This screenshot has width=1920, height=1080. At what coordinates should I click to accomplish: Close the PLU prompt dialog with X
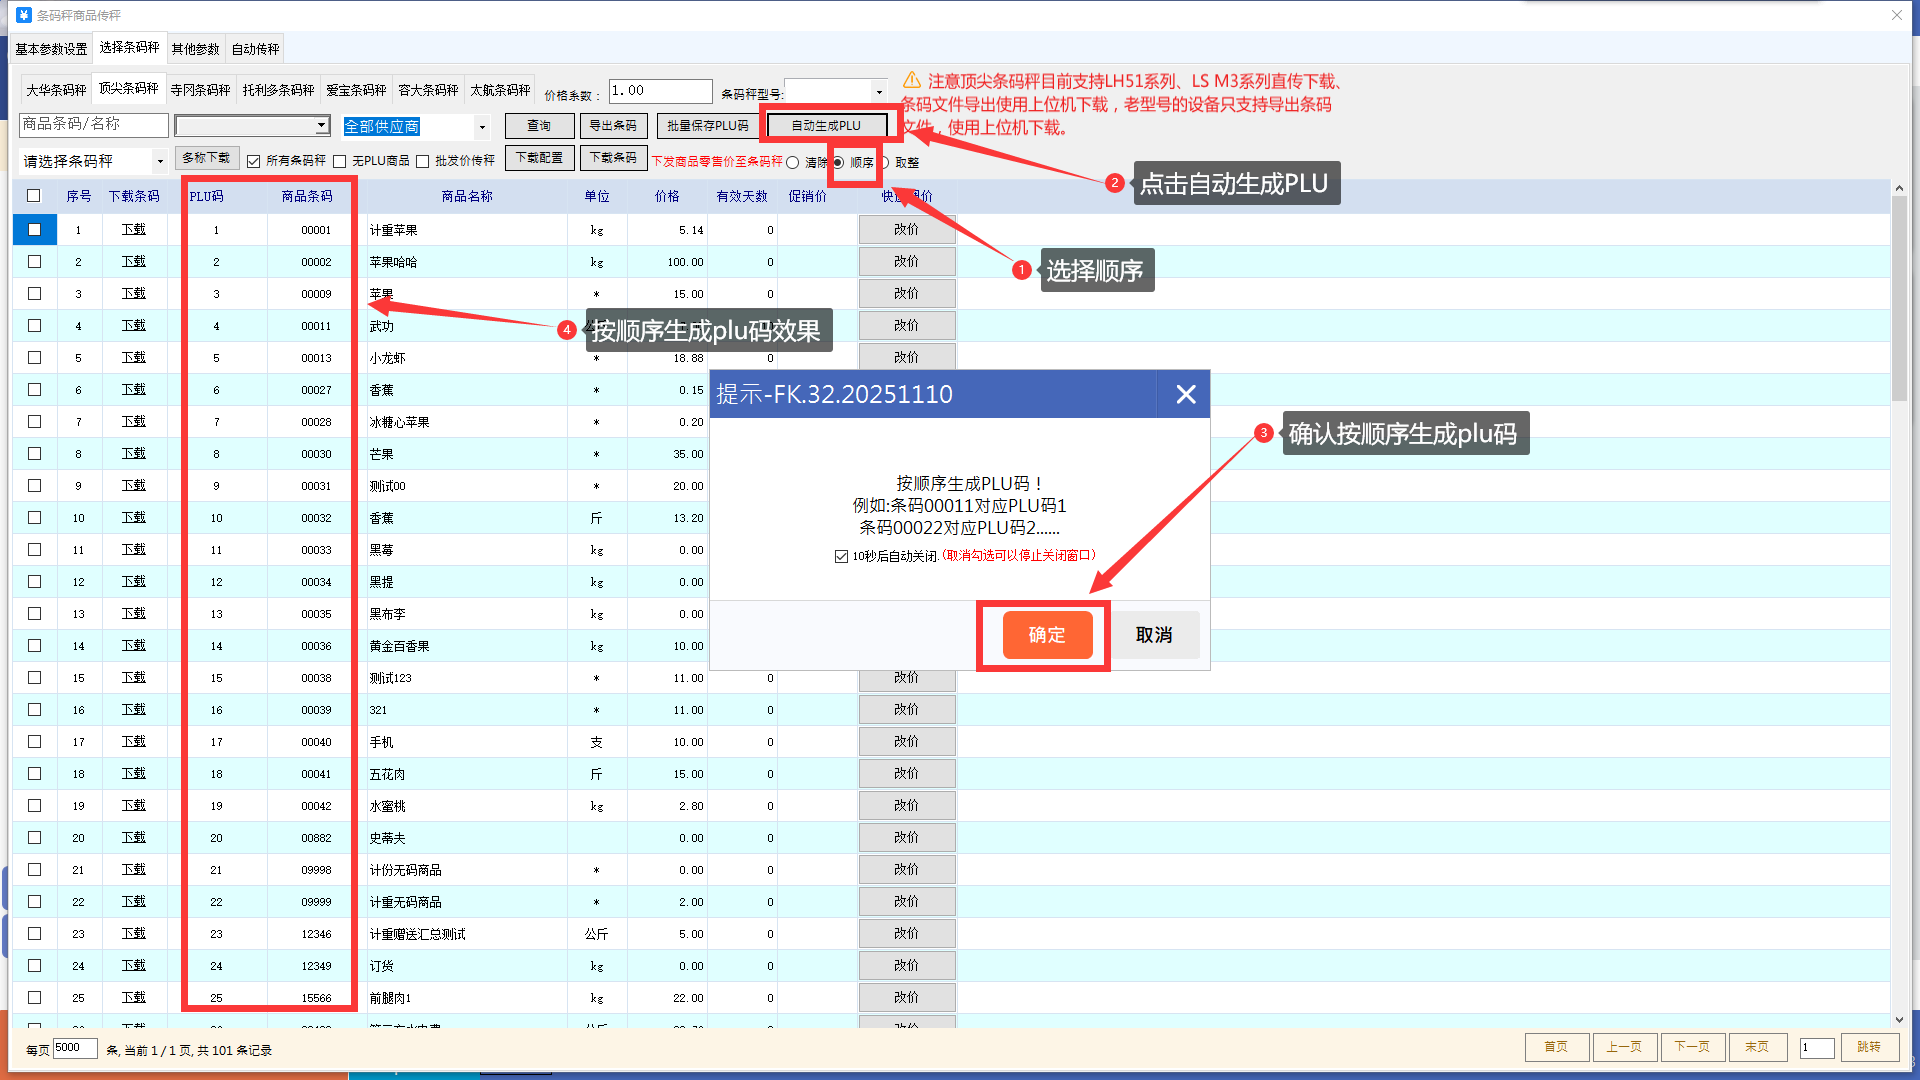(1185, 395)
